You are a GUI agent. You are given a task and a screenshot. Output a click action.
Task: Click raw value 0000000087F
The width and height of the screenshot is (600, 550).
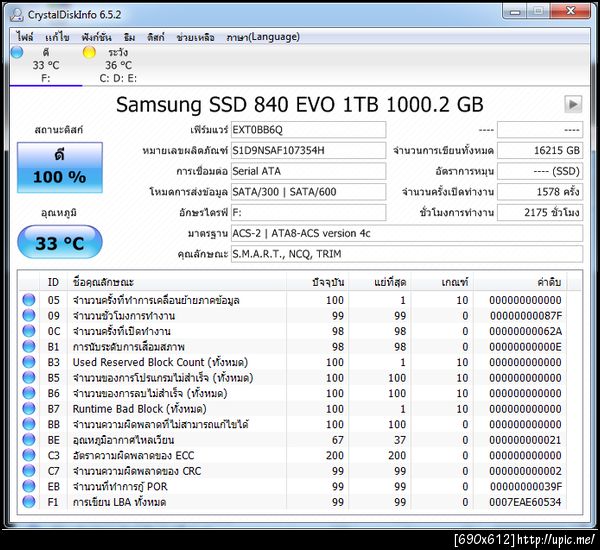click(526, 316)
